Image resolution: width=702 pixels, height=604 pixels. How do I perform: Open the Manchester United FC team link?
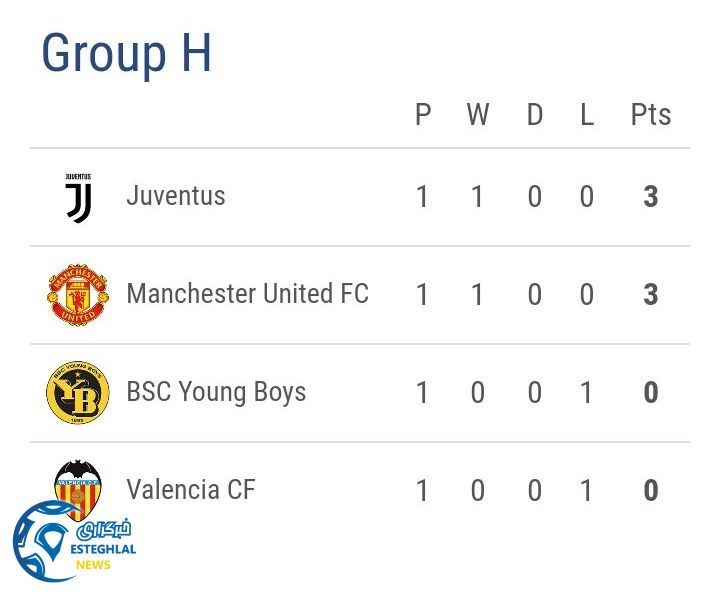coord(247,294)
